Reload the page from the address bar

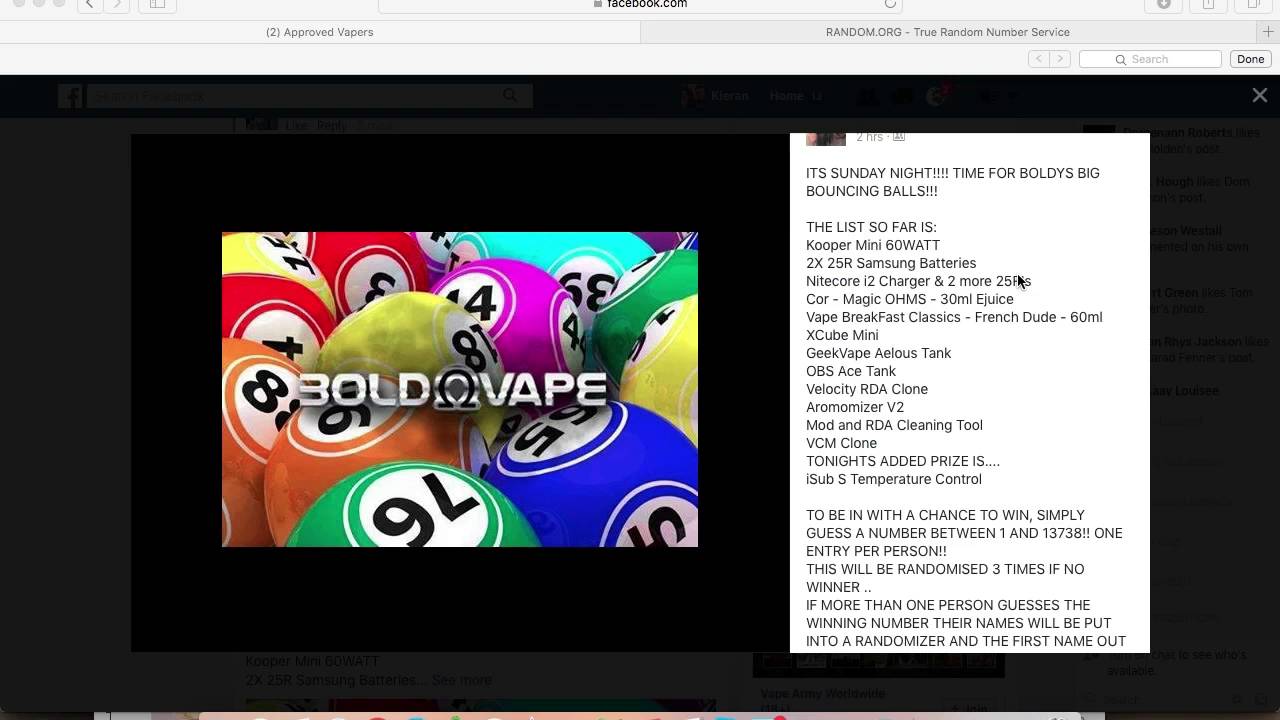click(x=890, y=4)
